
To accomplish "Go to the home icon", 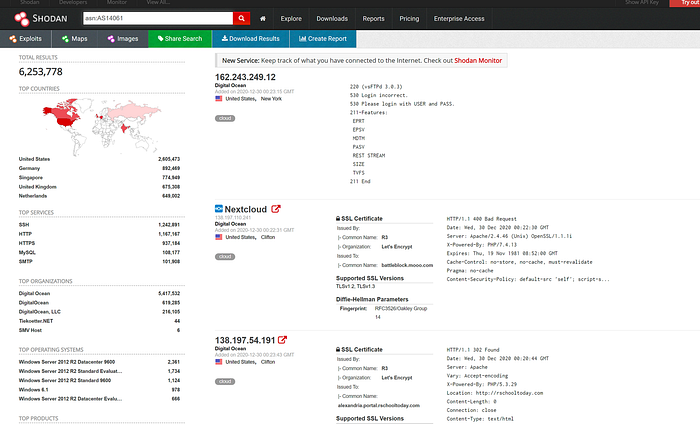I will 263,19.
